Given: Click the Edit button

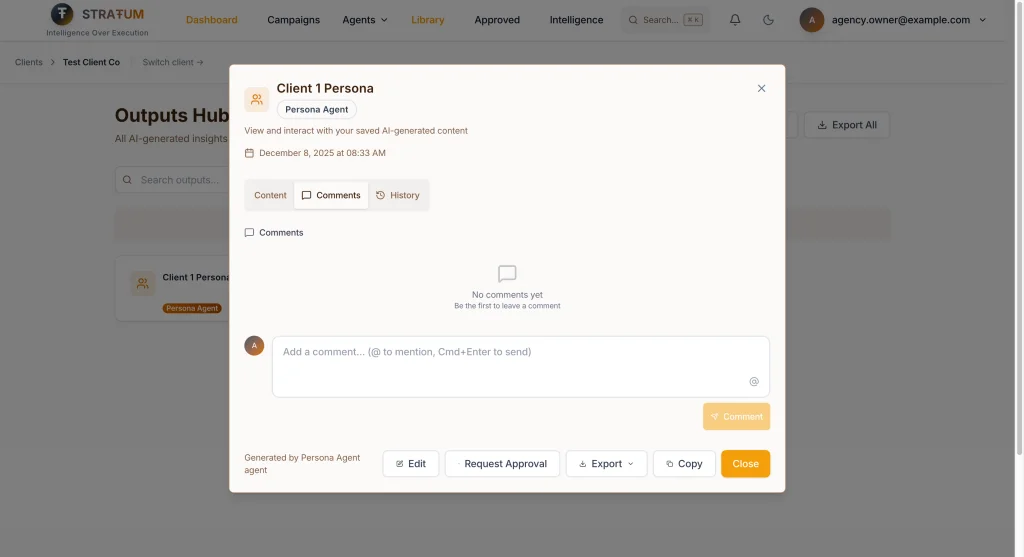Looking at the screenshot, I should 411,464.
